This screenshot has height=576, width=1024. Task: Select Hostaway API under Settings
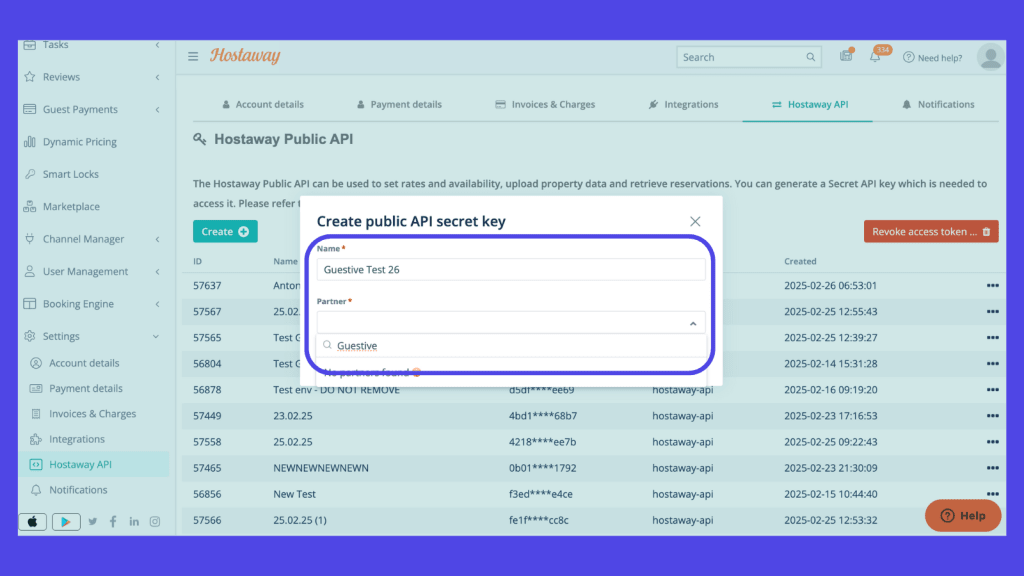click(80, 464)
